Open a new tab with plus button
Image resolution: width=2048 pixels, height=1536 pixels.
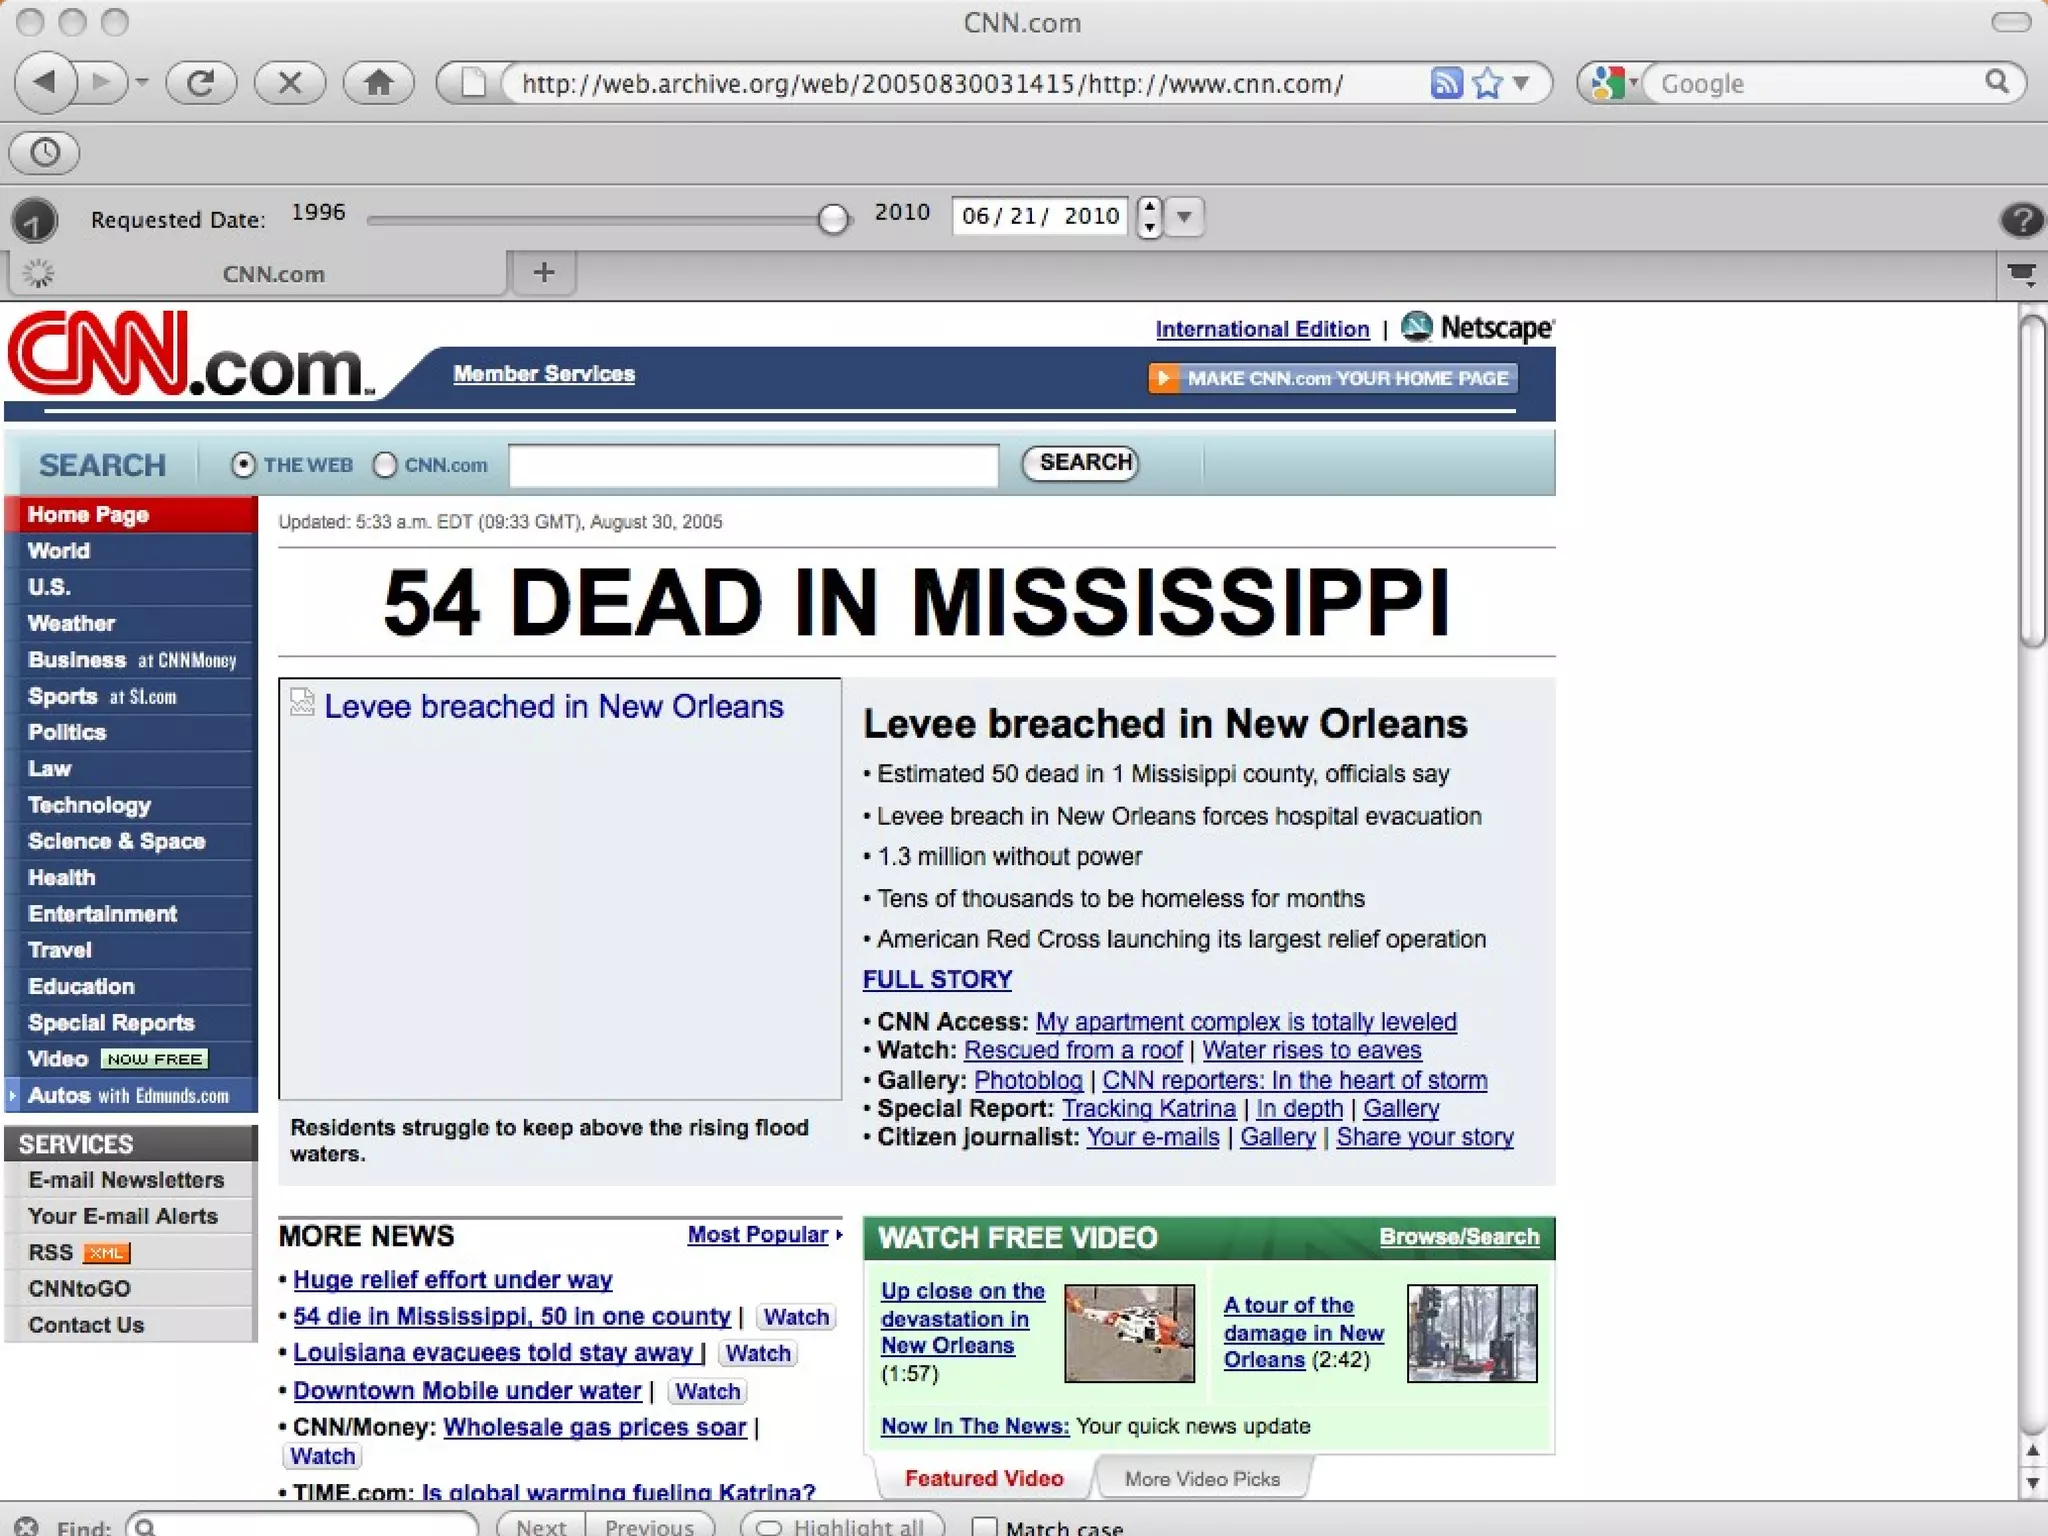tap(544, 272)
